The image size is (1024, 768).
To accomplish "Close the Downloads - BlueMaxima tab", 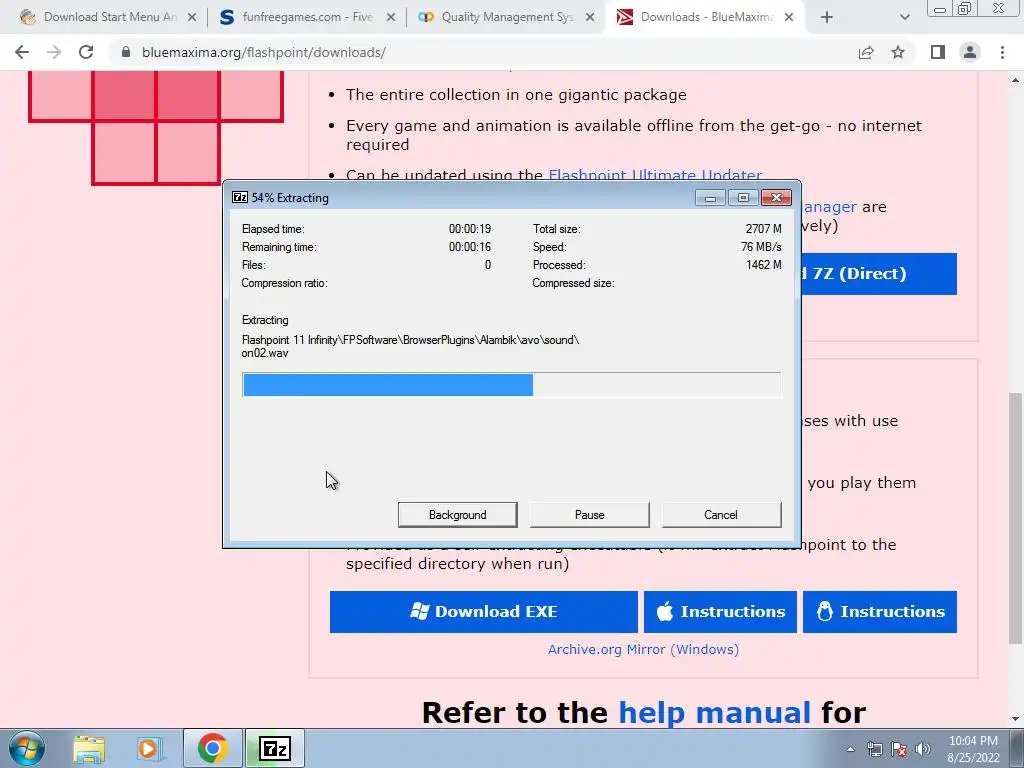I will 789,18.
